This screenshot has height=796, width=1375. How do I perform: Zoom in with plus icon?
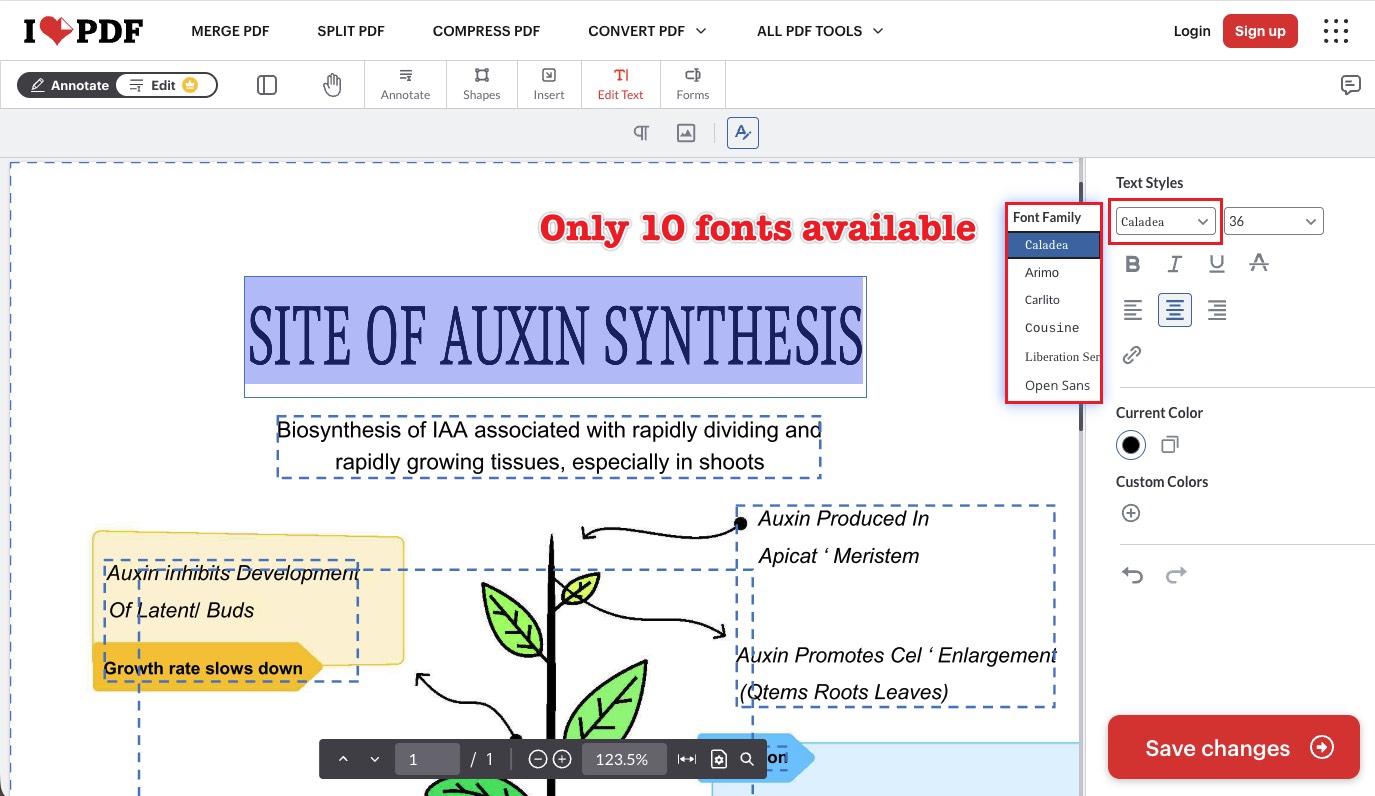pyautogui.click(x=562, y=759)
